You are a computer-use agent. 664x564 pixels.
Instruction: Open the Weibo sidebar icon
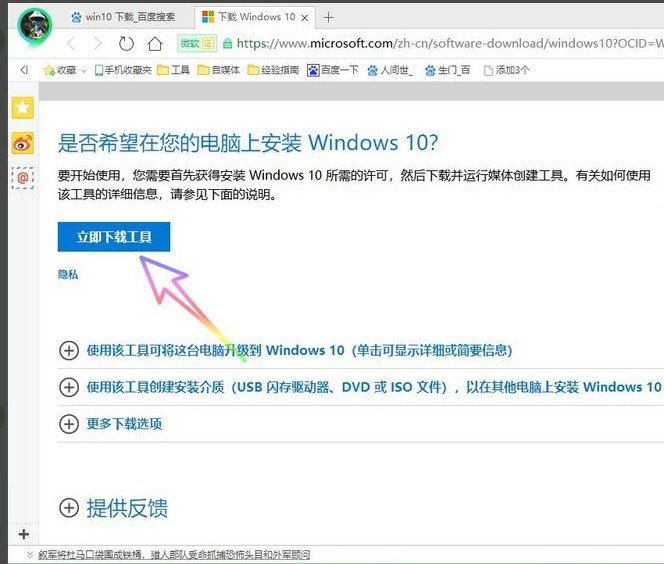click(22, 143)
